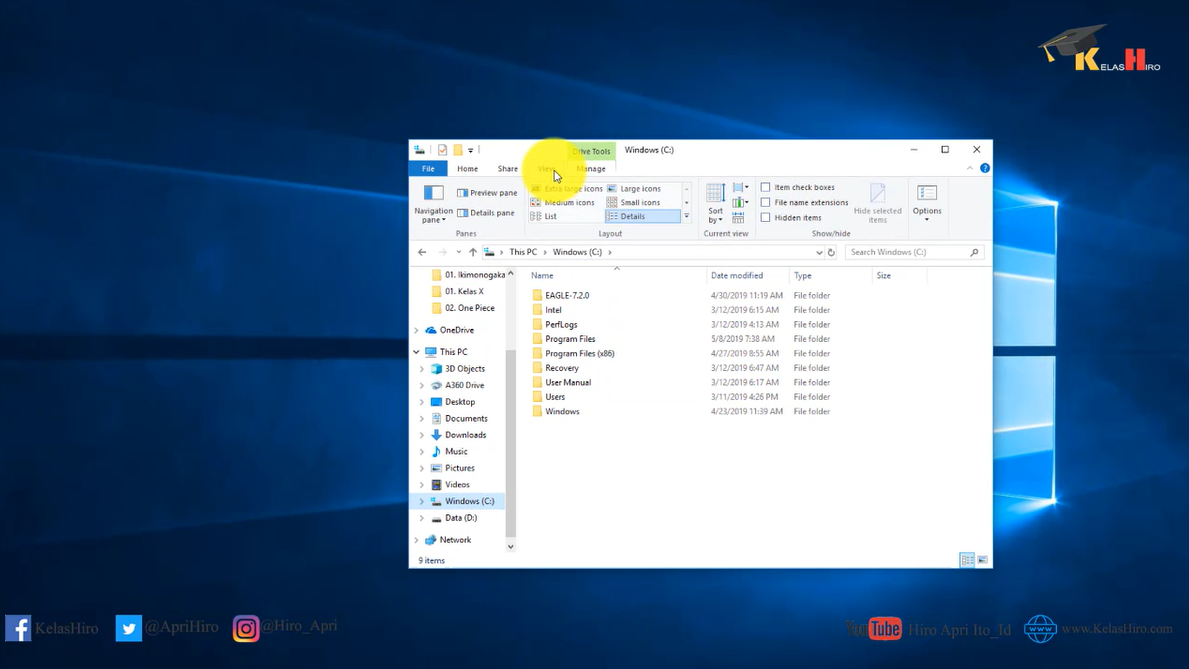Image resolution: width=1189 pixels, height=669 pixels.
Task: Open the Manage tab
Action: coord(591,168)
